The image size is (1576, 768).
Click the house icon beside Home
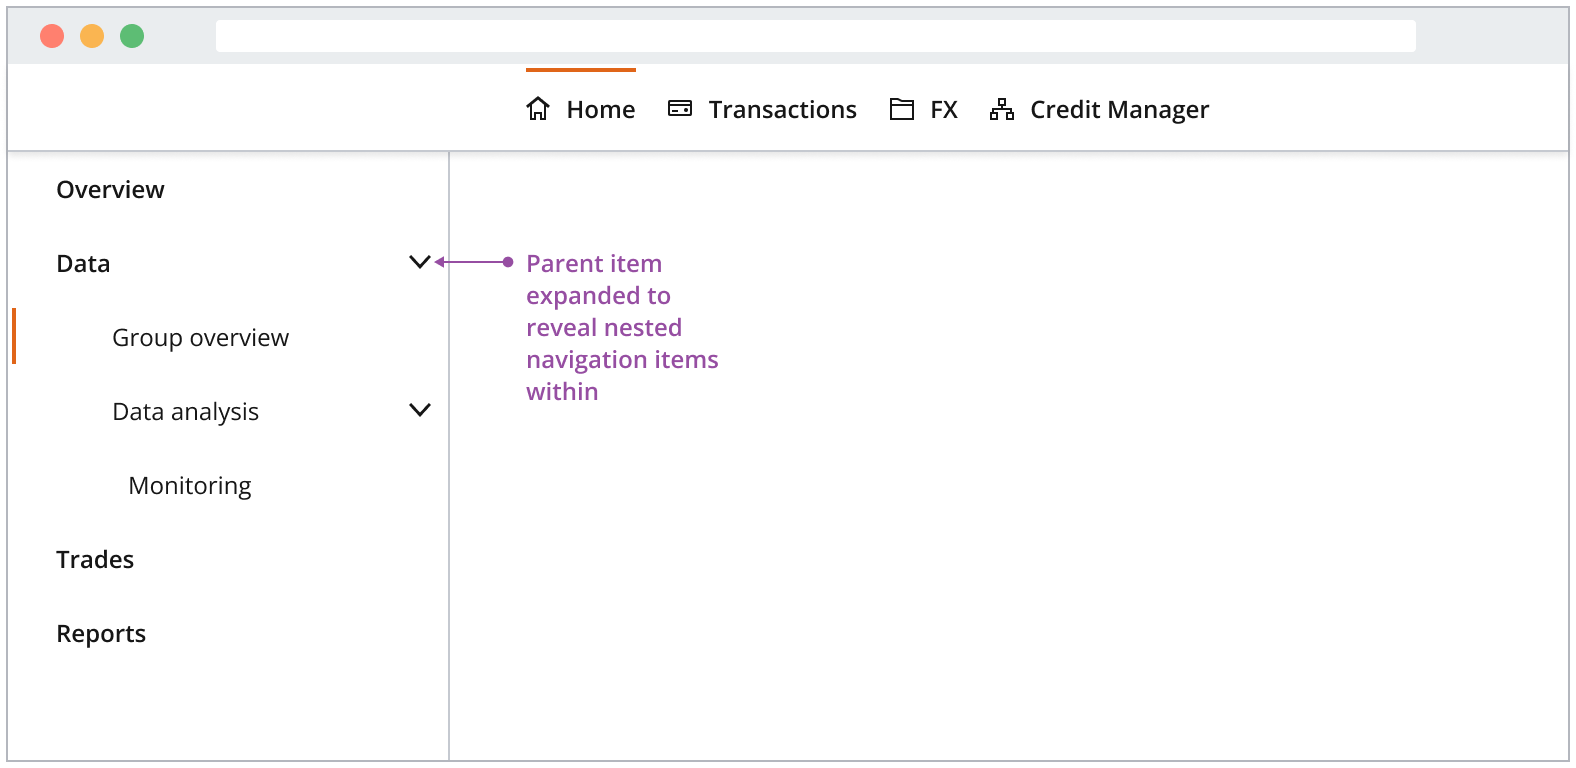coord(538,109)
